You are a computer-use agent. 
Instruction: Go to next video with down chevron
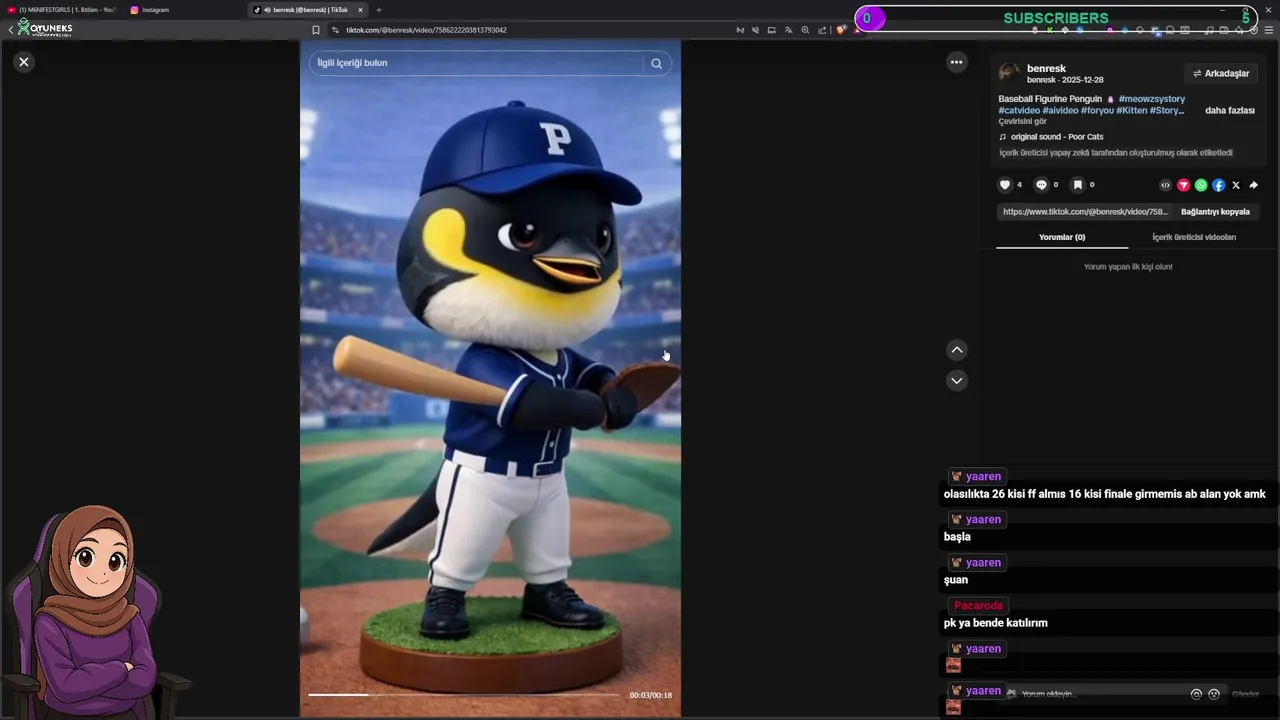pos(957,380)
